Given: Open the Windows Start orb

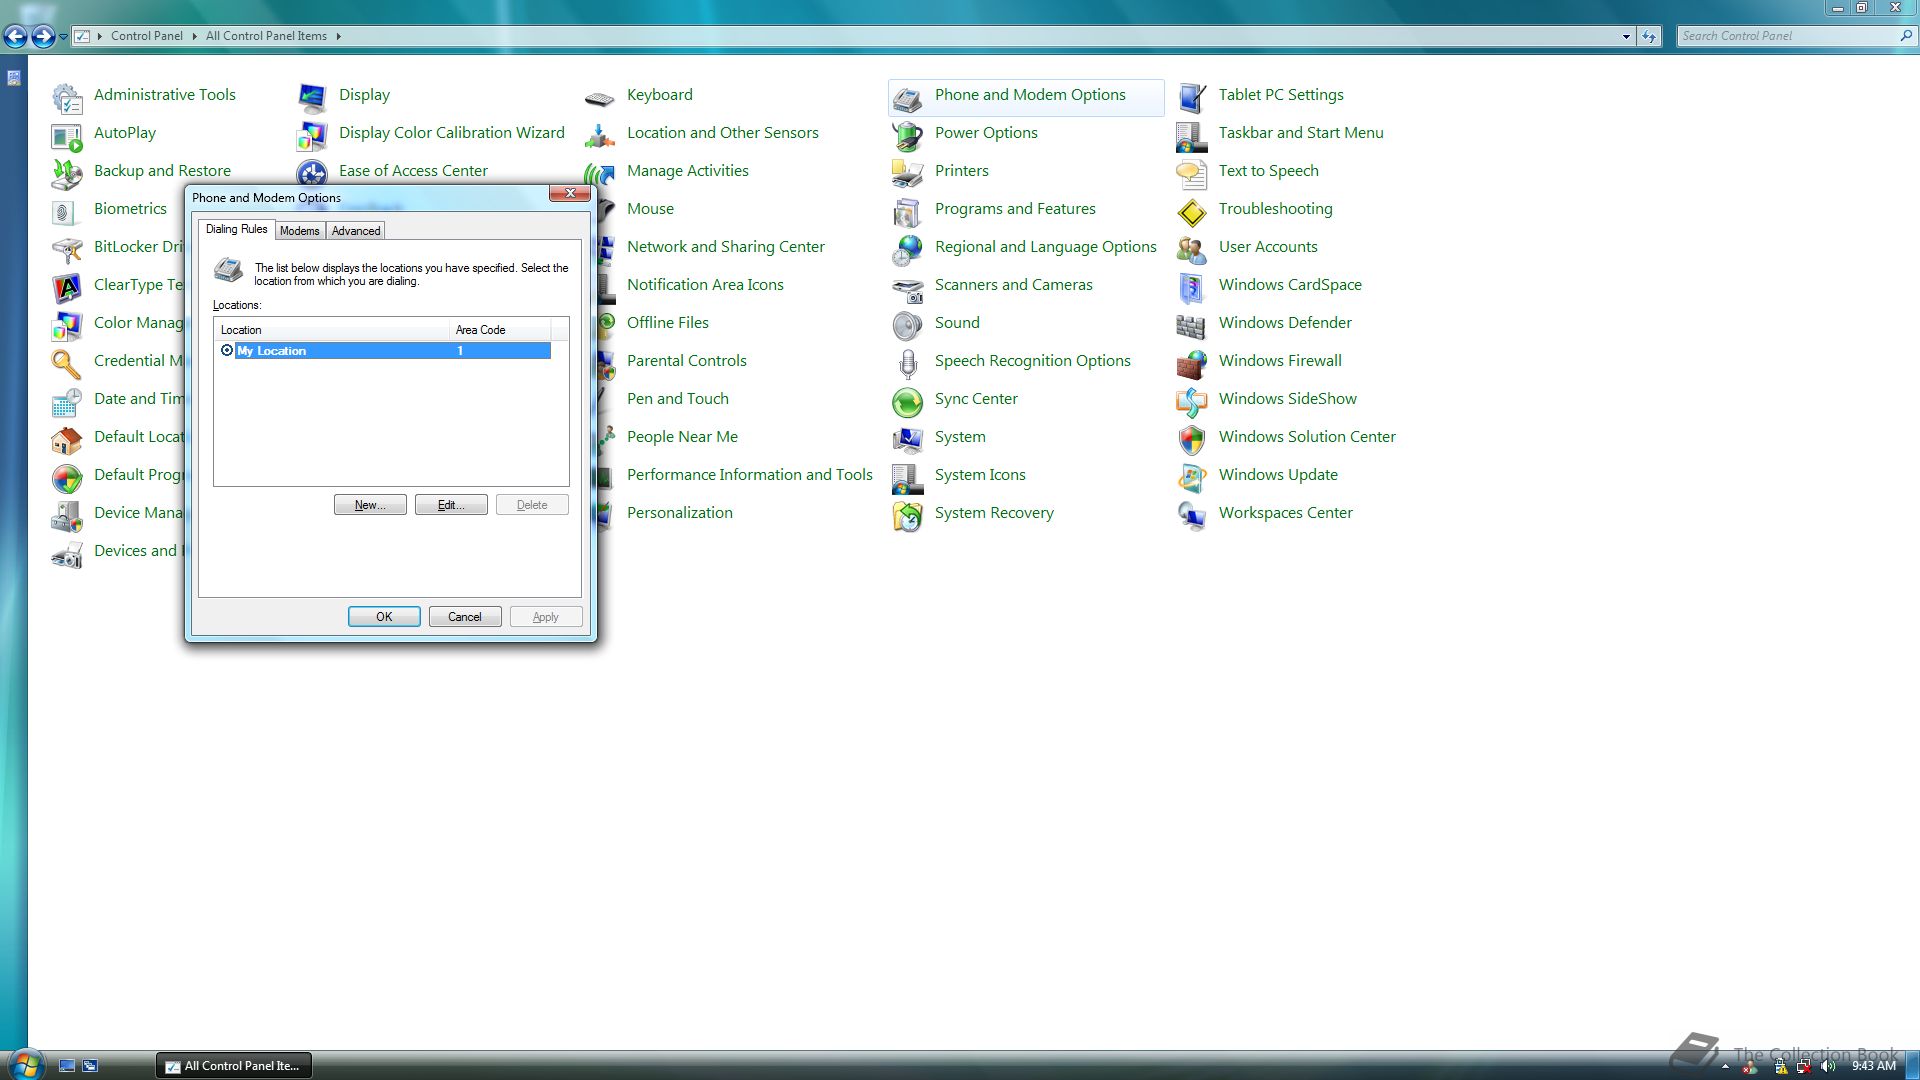Looking at the screenshot, I should pos(26,1063).
